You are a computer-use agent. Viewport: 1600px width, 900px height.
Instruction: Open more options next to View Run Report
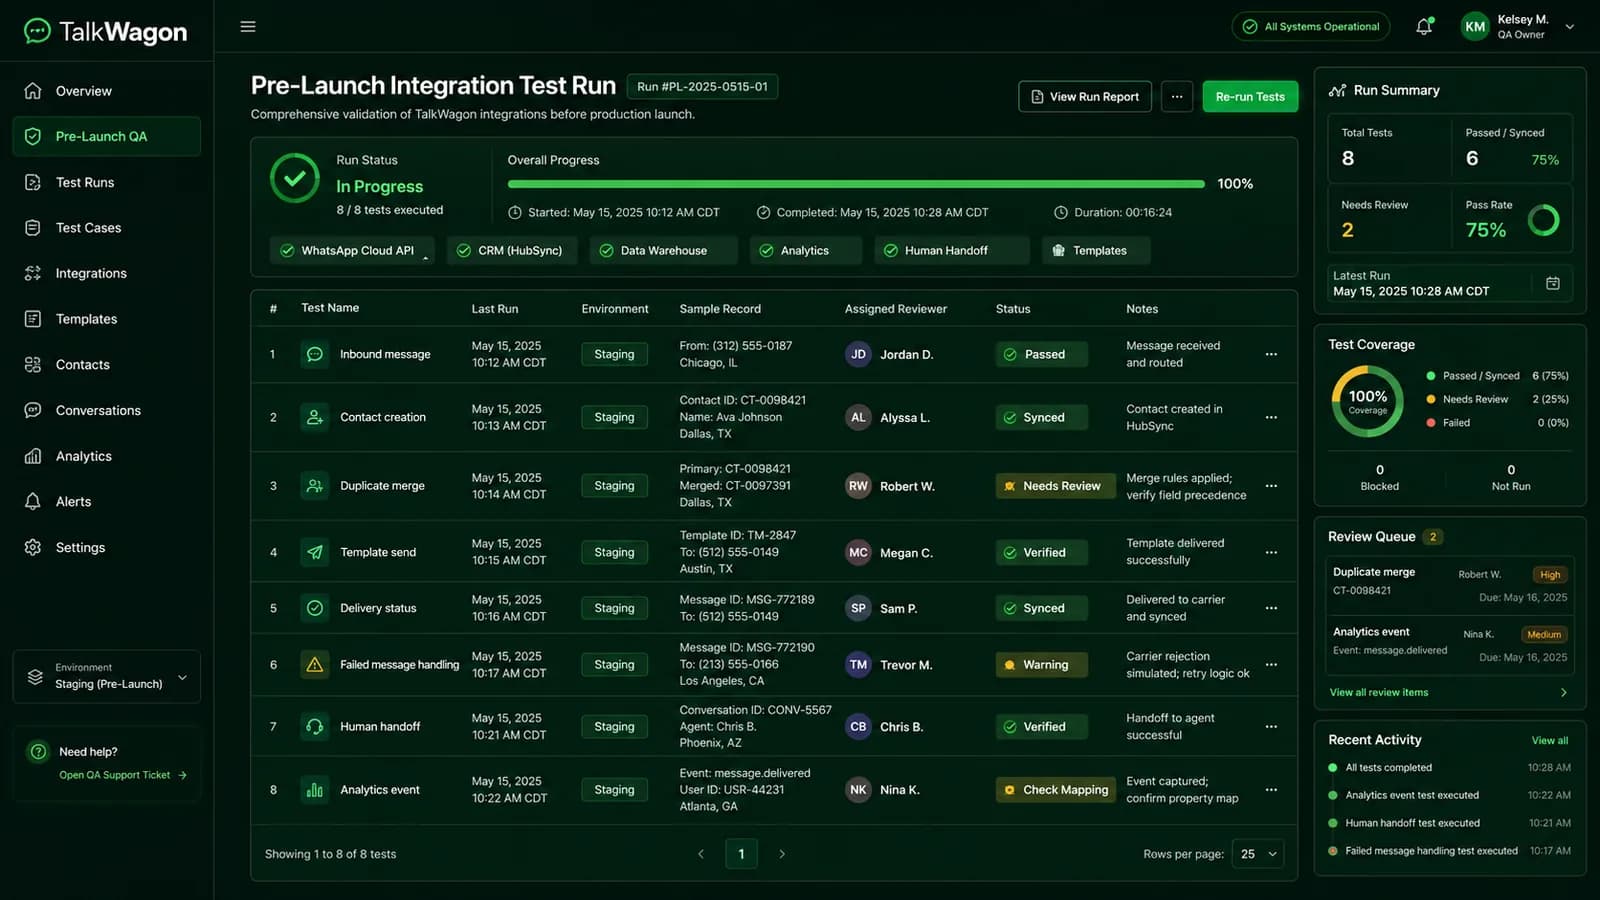pyautogui.click(x=1177, y=97)
